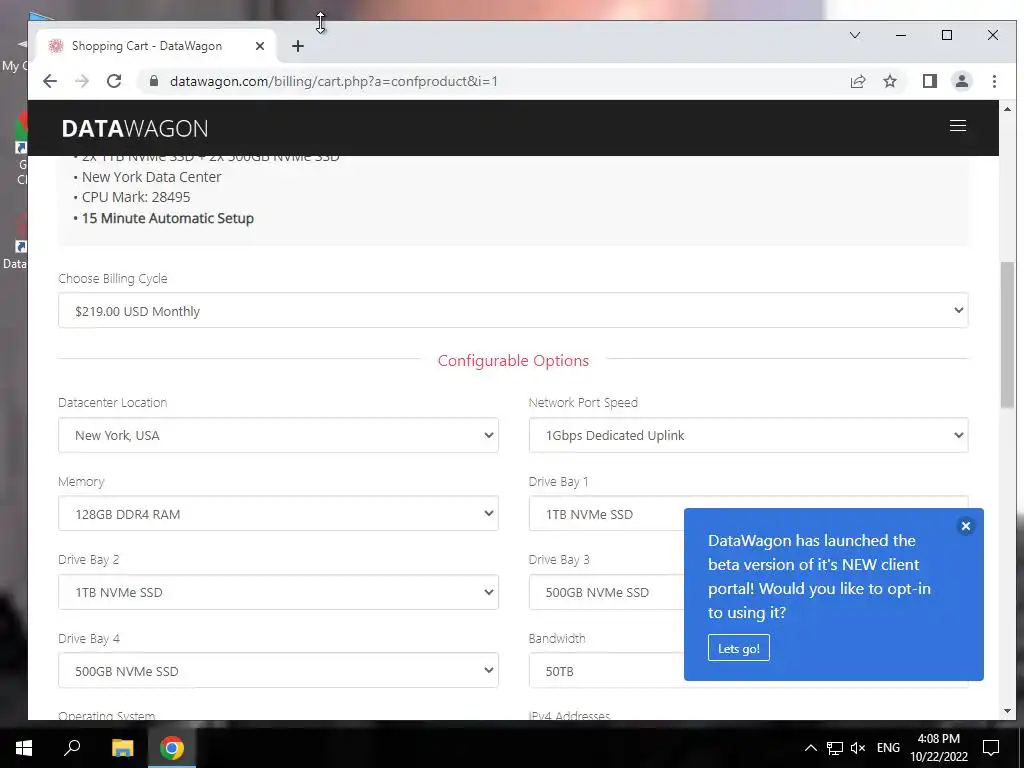Open the Network Port Speed dropdown
Viewport: 1024px width, 768px height.
click(748, 435)
